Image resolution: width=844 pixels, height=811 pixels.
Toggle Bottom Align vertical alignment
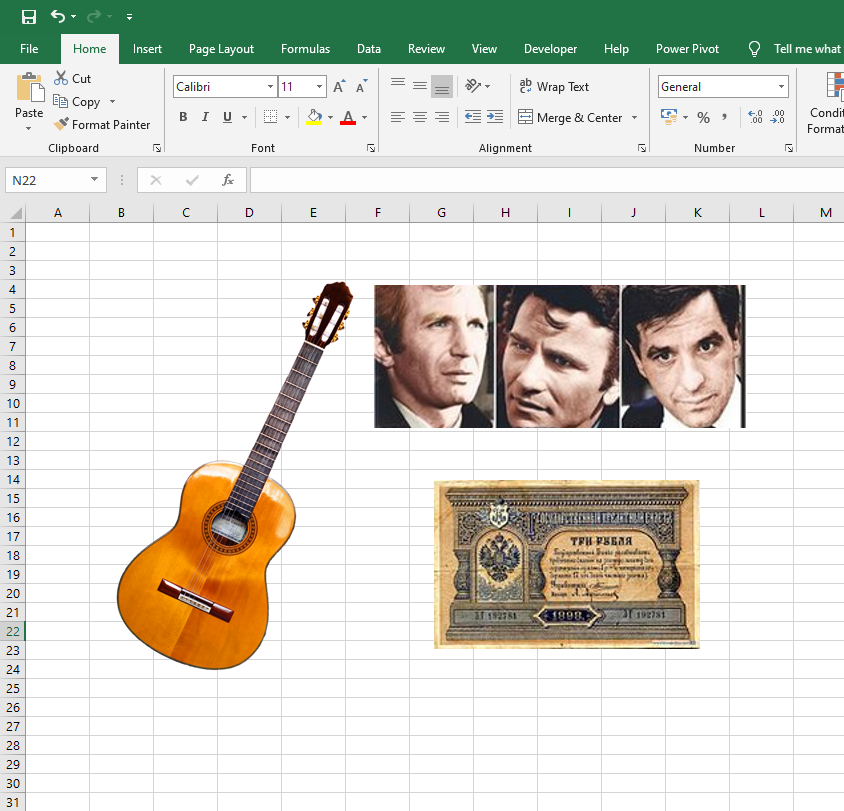442,86
